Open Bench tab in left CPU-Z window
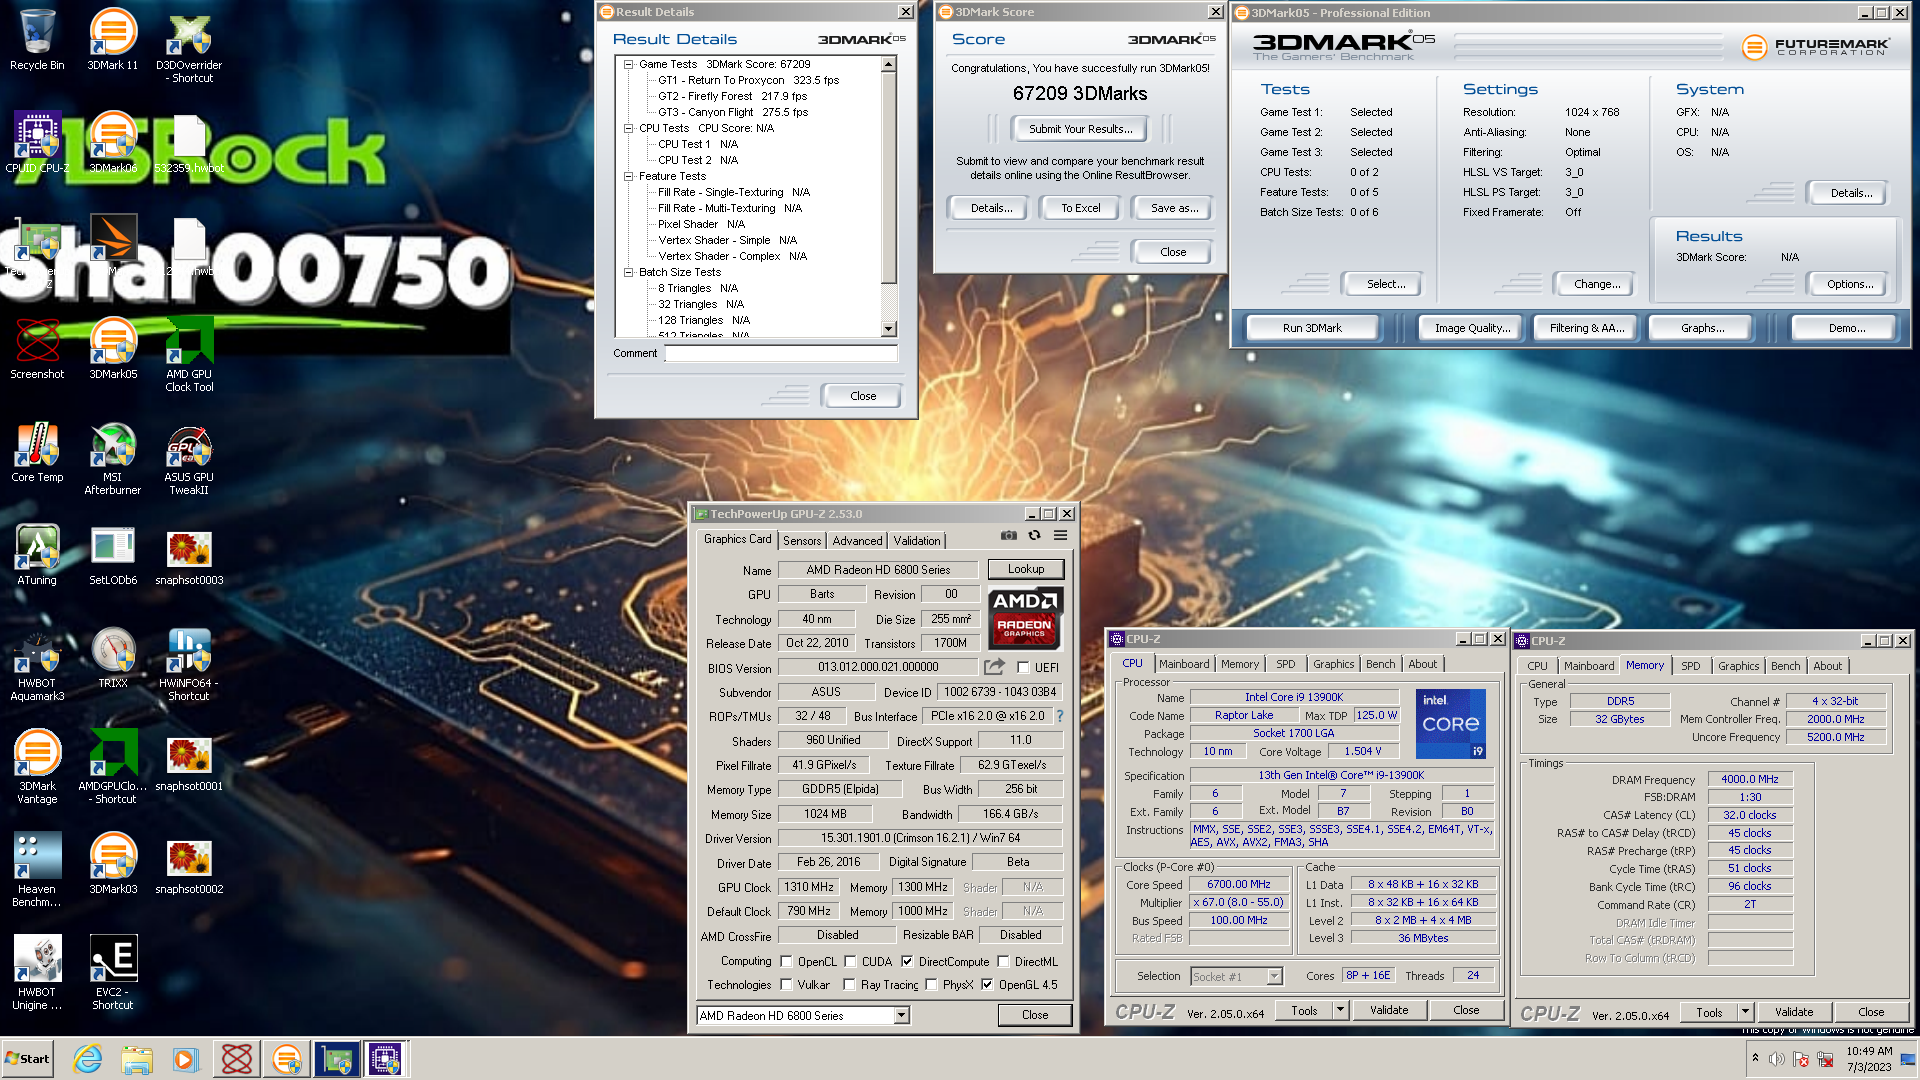 (x=1380, y=664)
